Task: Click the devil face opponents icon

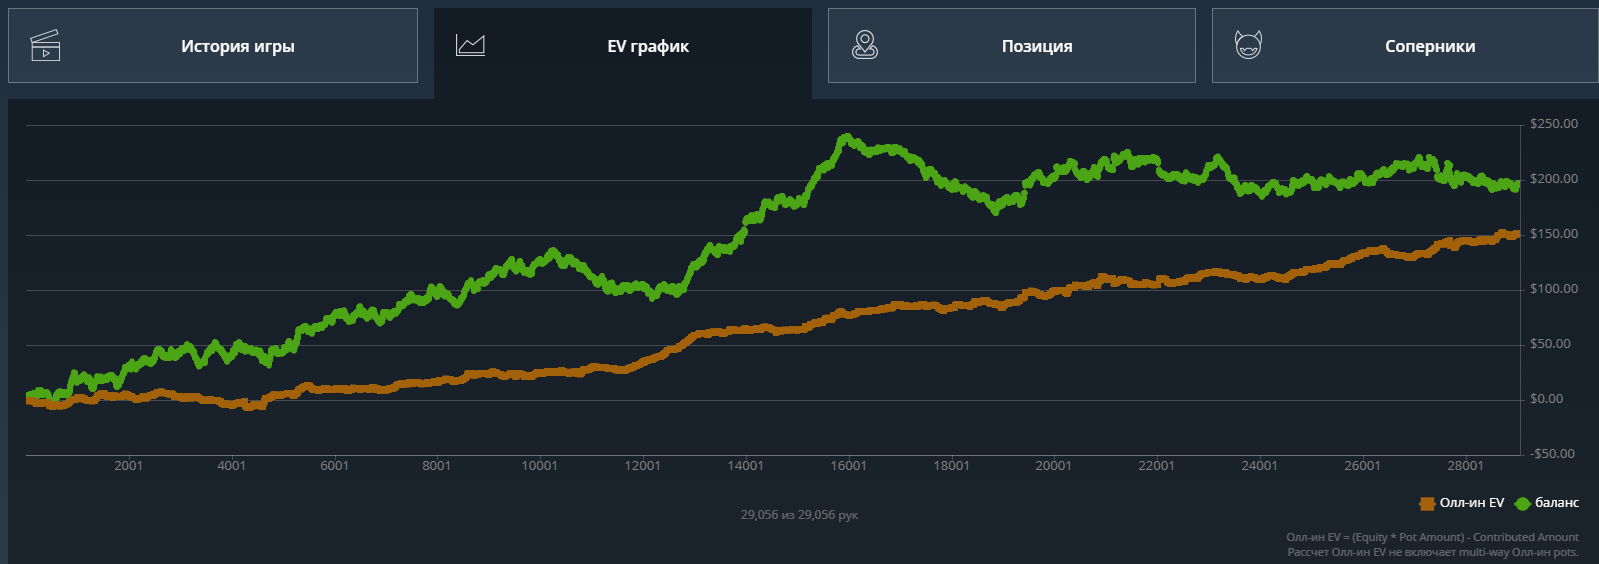Action: tap(1248, 45)
